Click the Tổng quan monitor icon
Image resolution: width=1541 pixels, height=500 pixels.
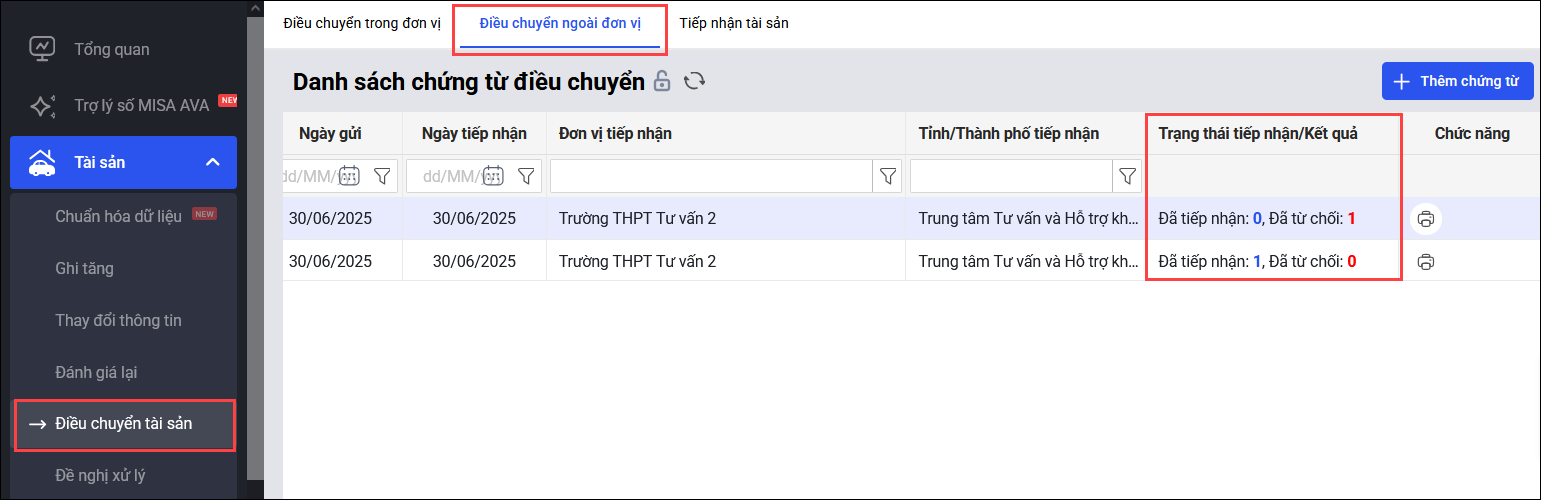coord(42,49)
